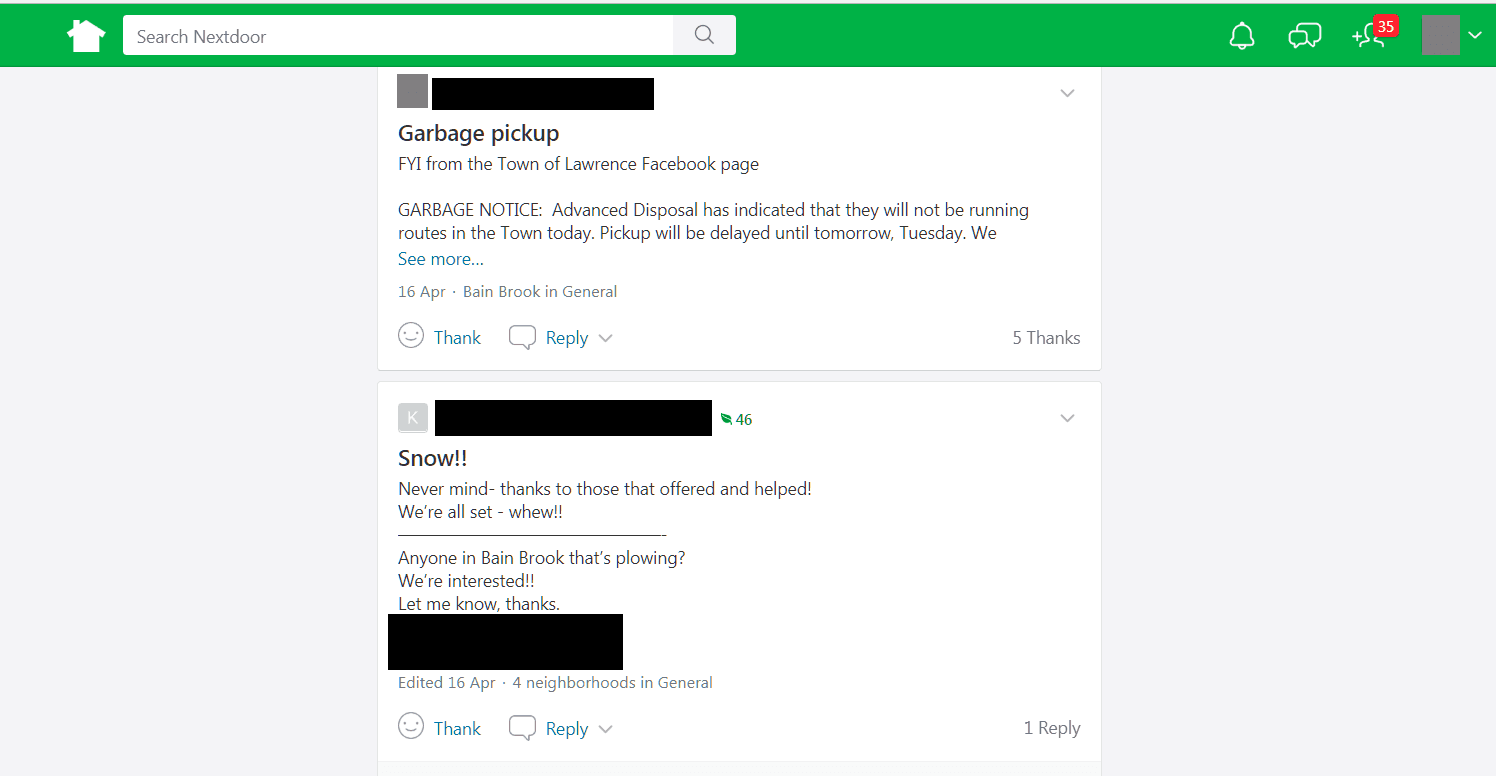Image resolution: width=1496 pixels, height=776 pixels.
Task: Click speech bubble icon on Garbage pickup post
Action: [x=522, y=337]
